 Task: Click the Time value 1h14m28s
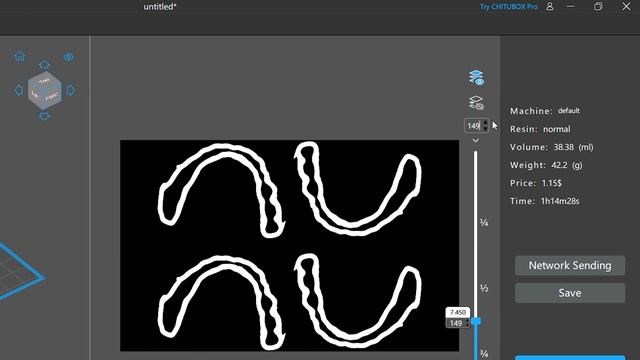click(x=560, y=201)
